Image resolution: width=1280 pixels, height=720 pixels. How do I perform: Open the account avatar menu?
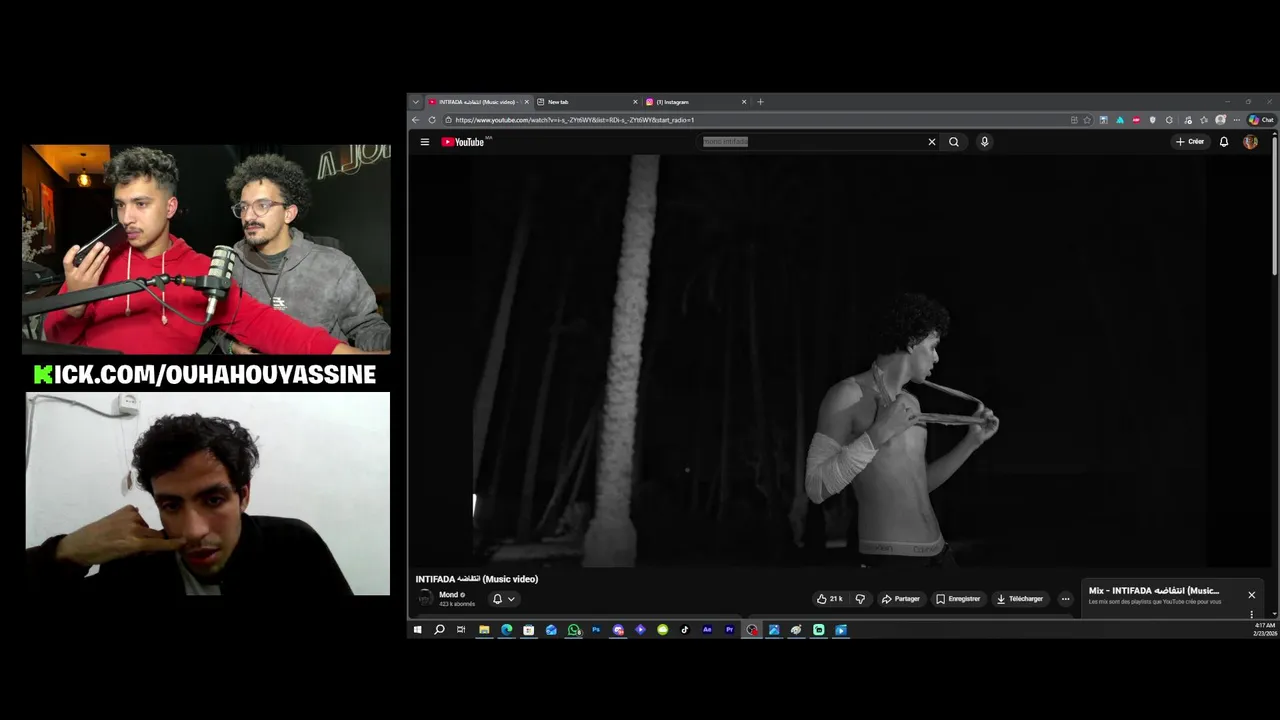(x=1250, y=142)
